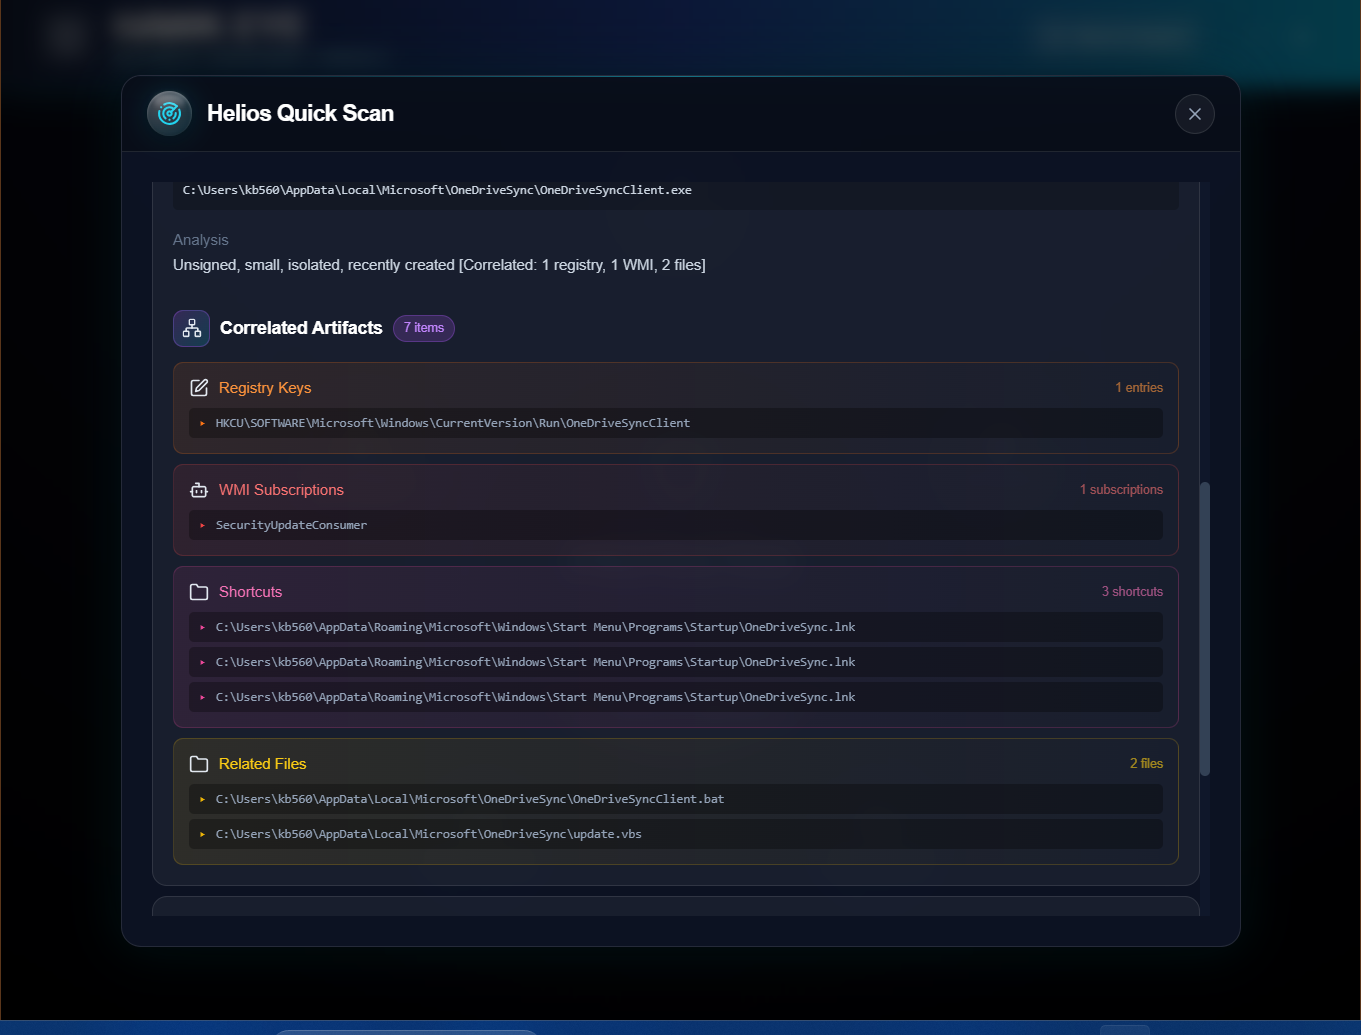This screenshot has width=1361, height=1035.
Task: Click the OneDriveSyncClient.bat file path
Action: 676,799
